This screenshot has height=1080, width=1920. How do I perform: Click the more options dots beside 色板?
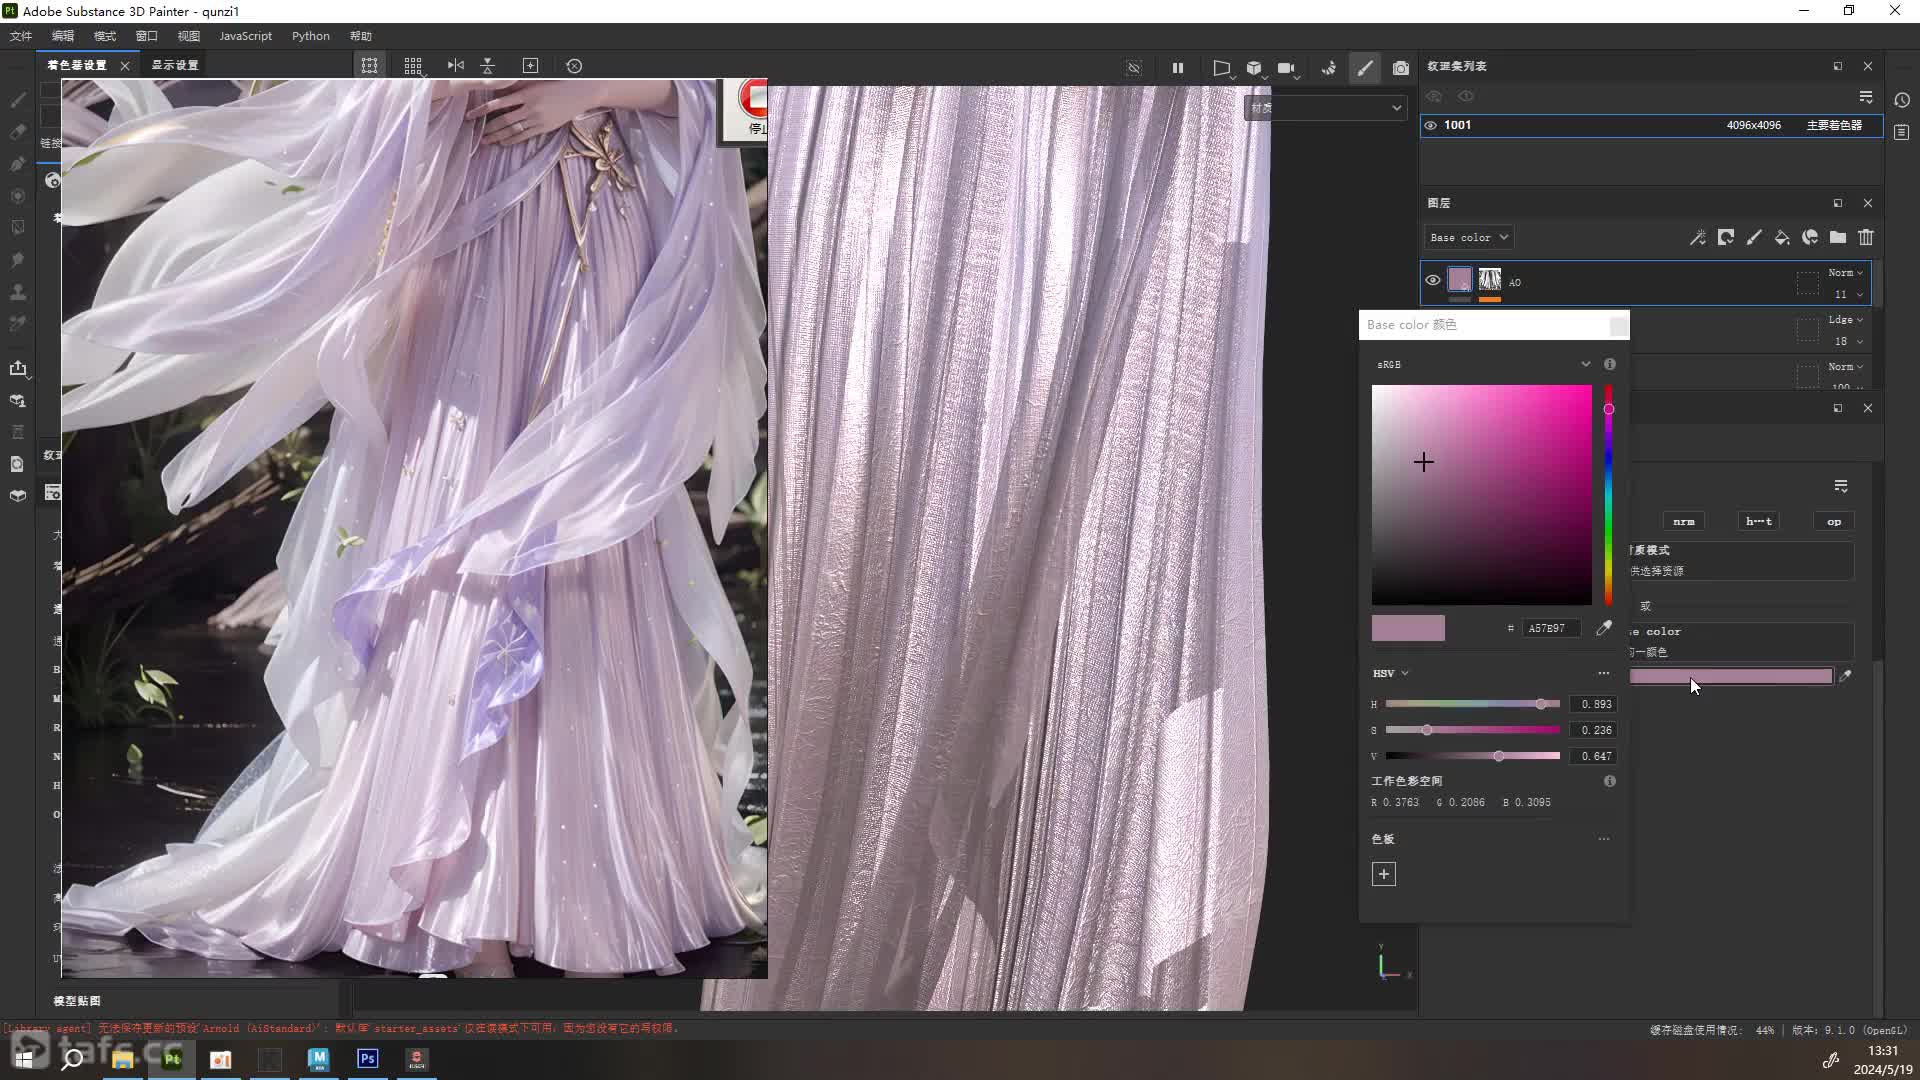coord(1604,840)
